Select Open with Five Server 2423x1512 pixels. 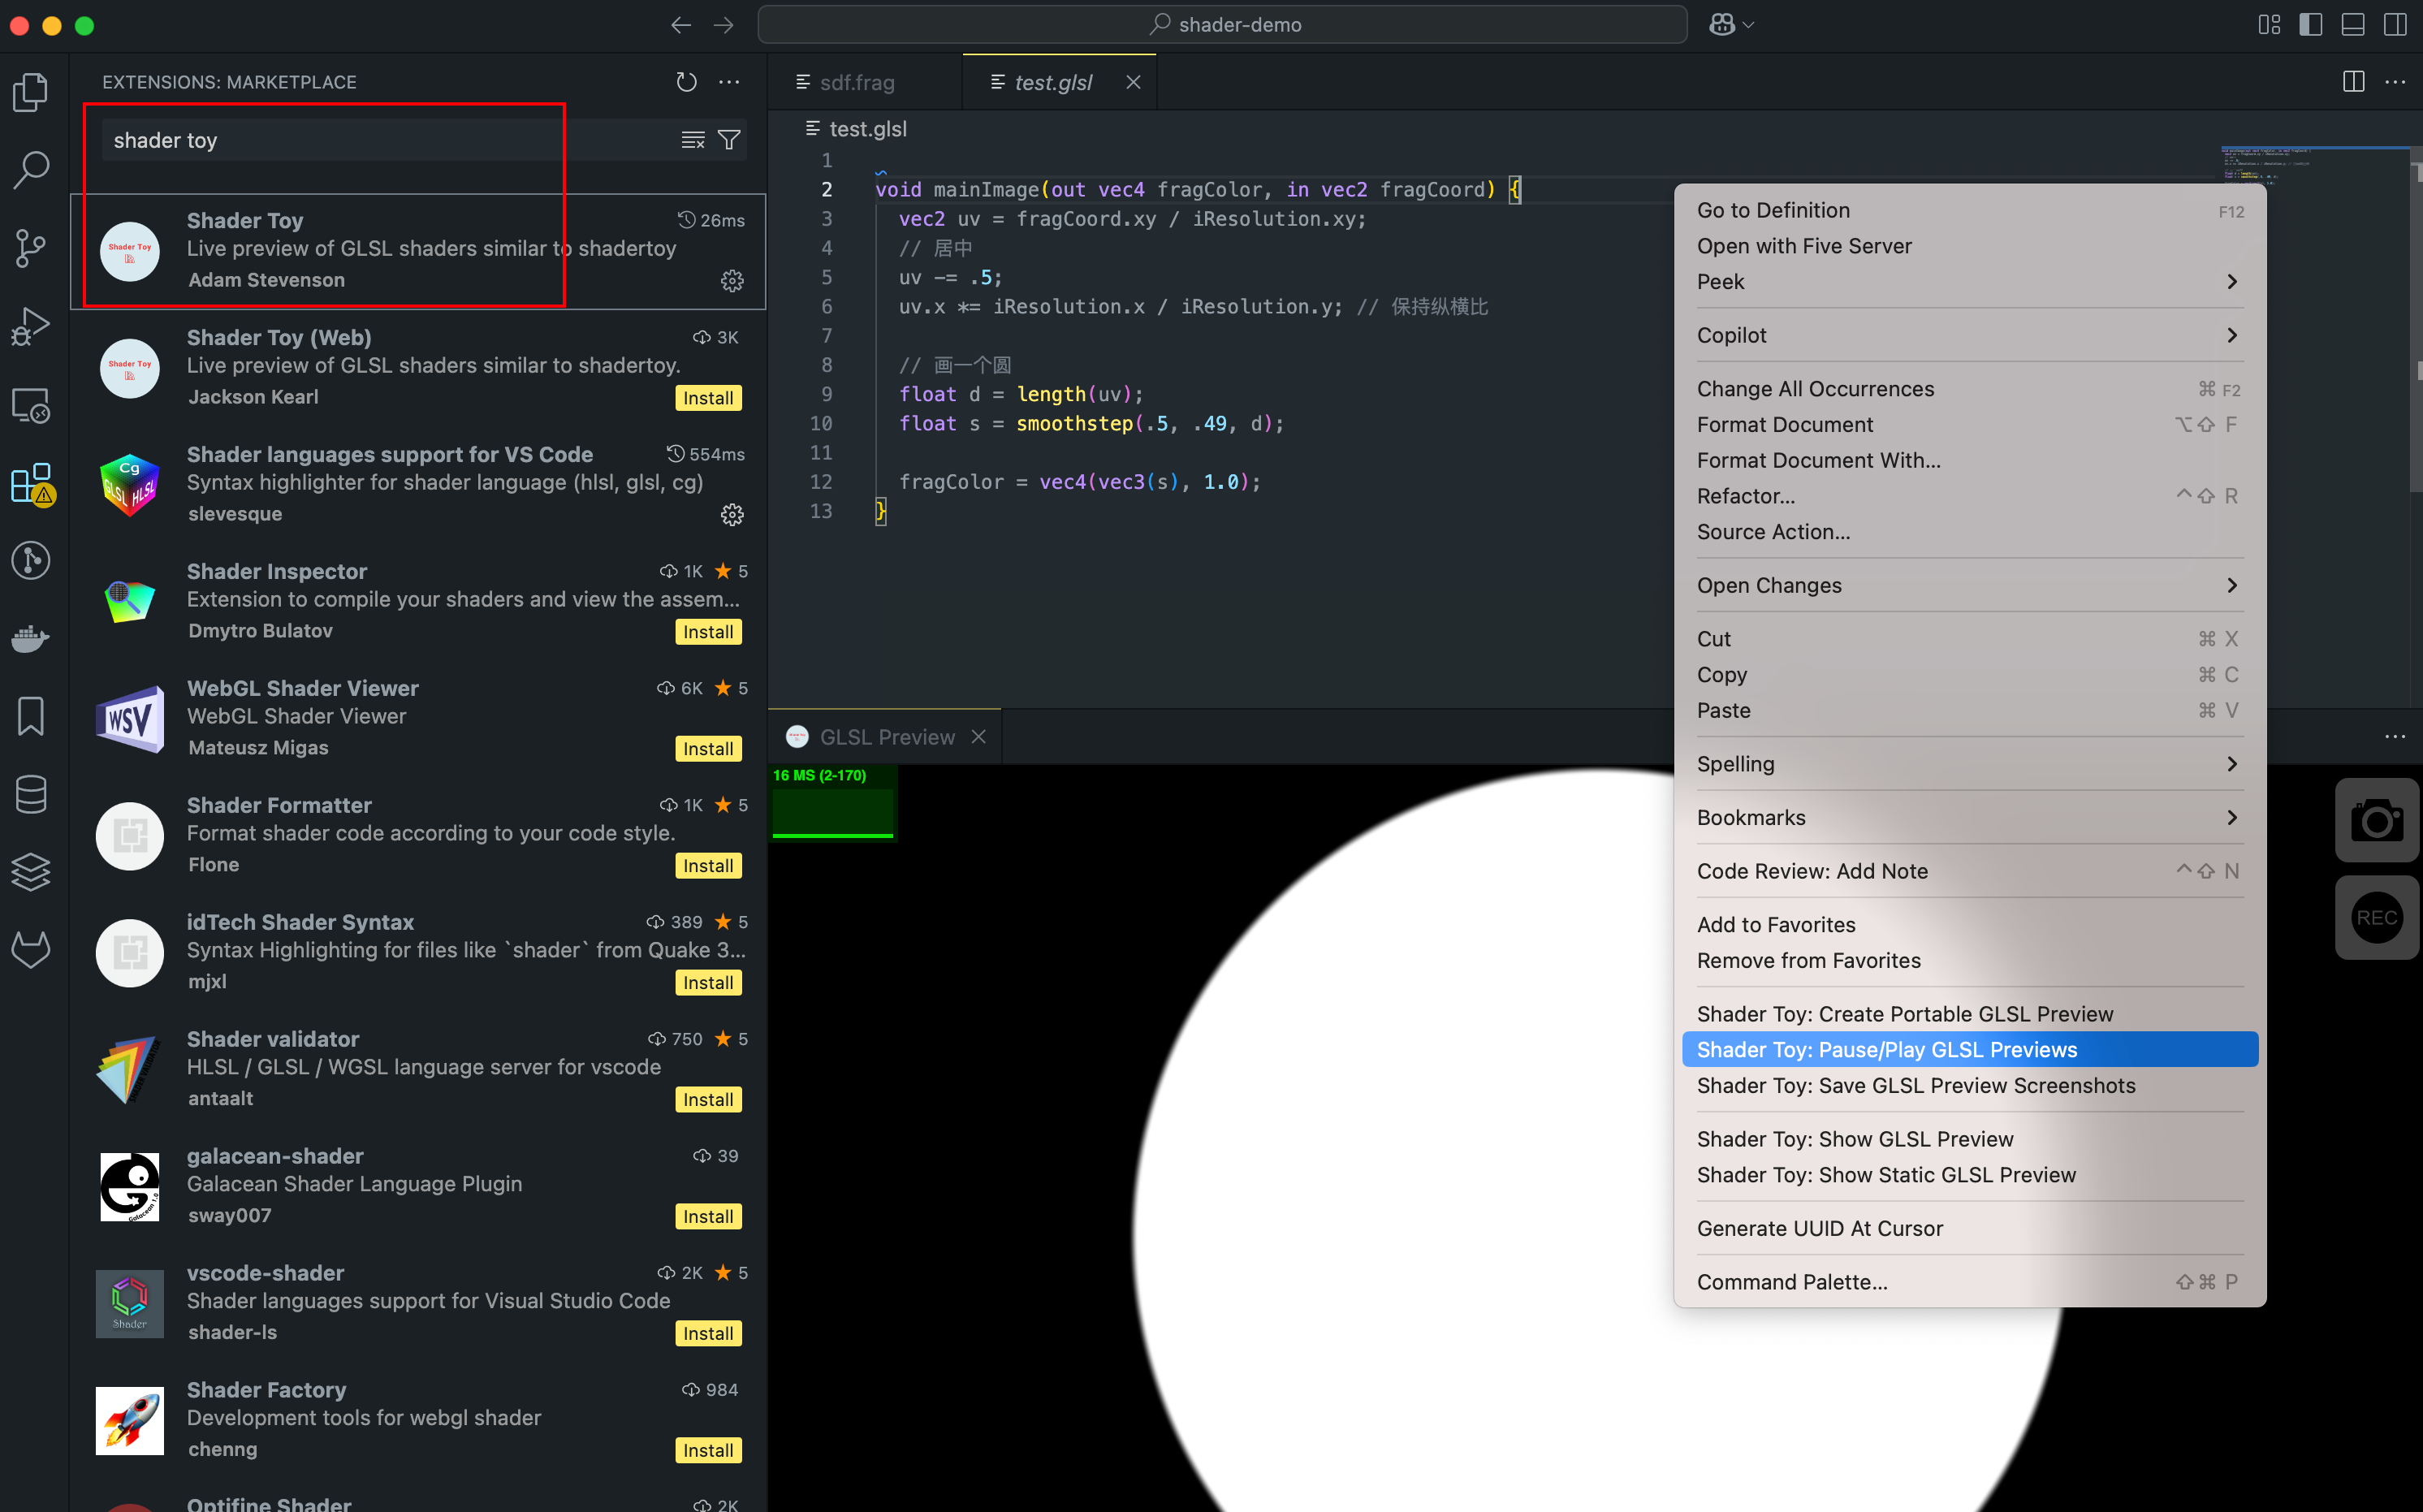coord(1969,247)
